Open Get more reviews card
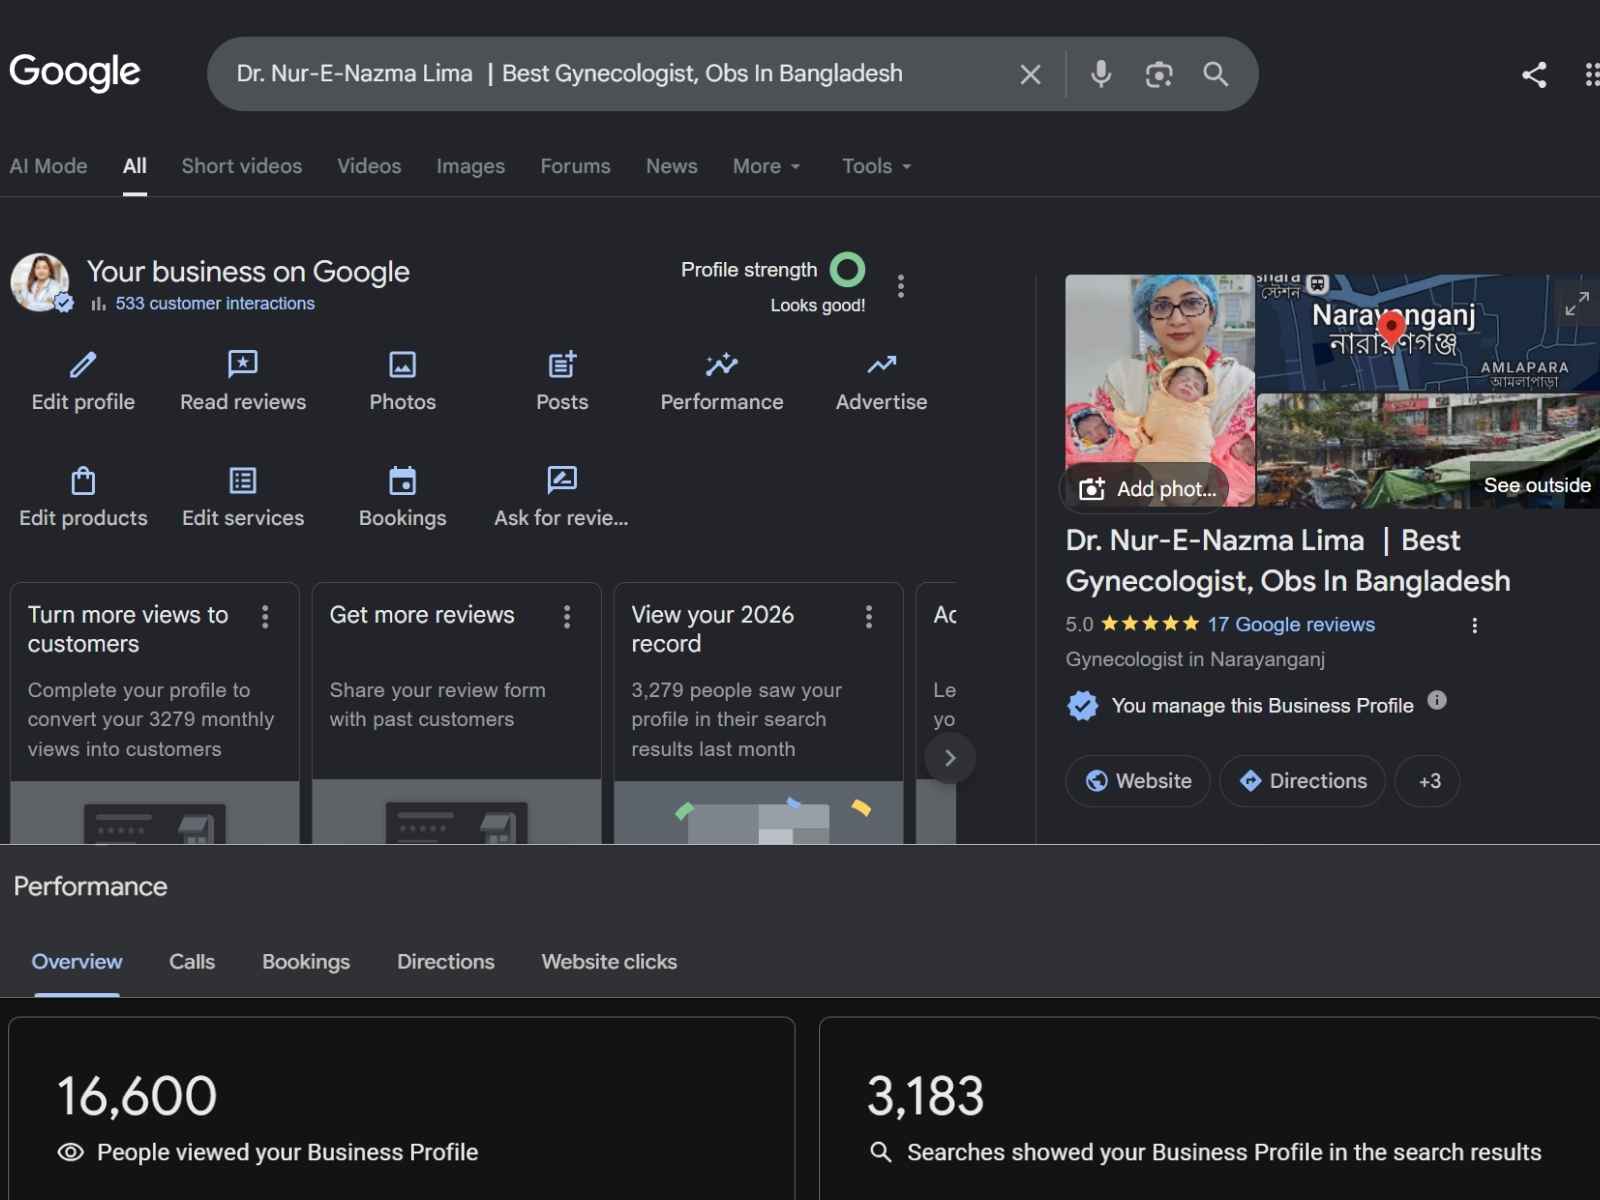This screenshot has height=1200, width=1600. tap(457, 714)
